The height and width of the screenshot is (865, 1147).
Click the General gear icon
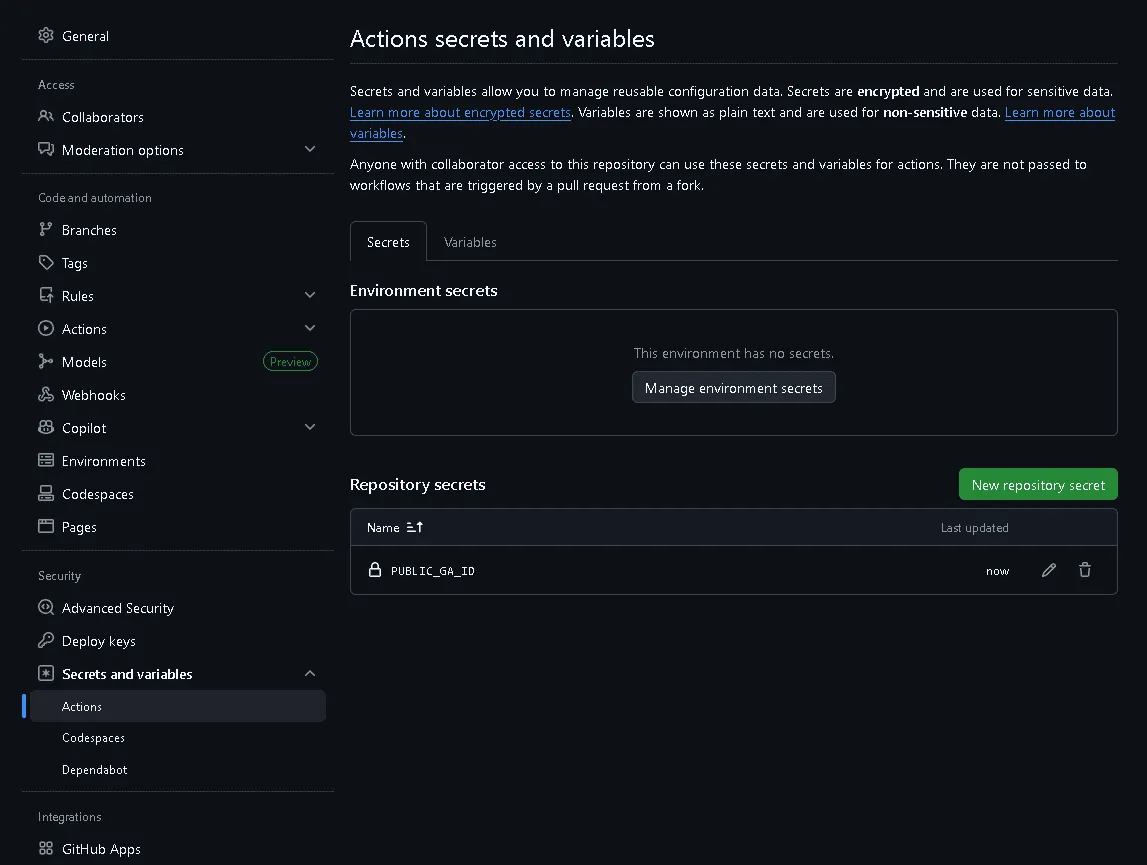[46, 36]
